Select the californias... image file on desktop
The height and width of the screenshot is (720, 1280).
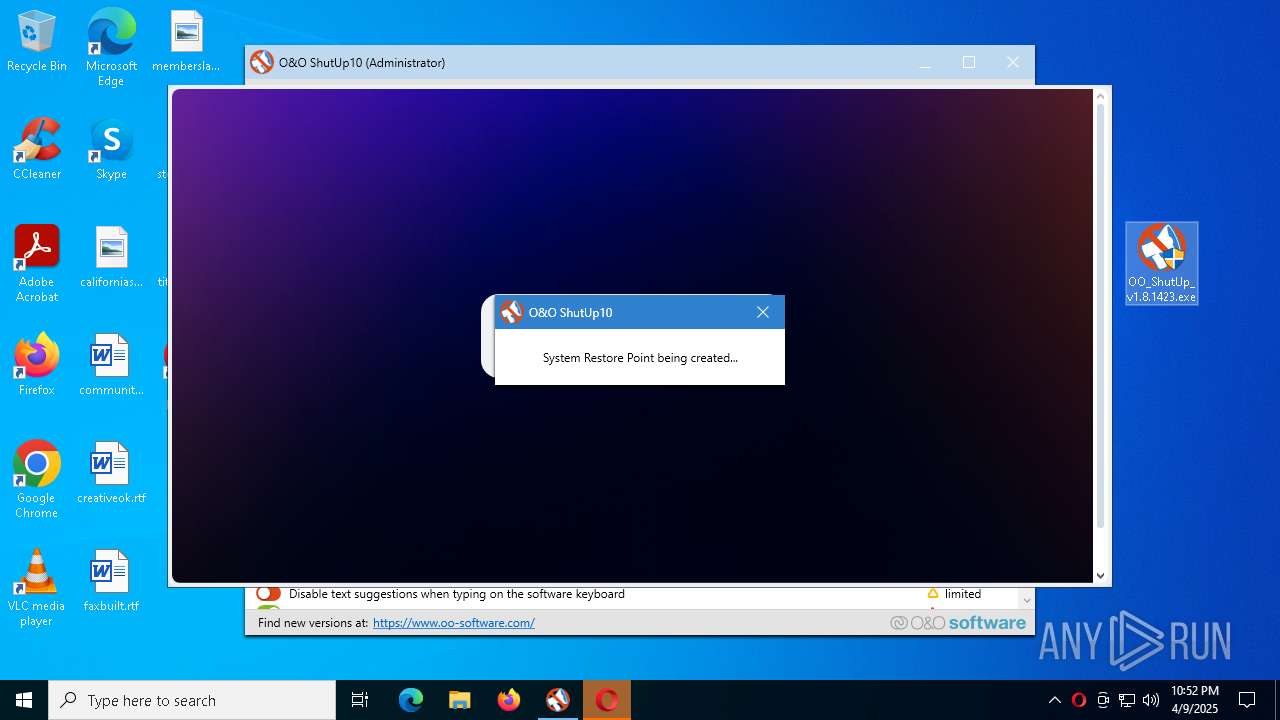[111, 257]
